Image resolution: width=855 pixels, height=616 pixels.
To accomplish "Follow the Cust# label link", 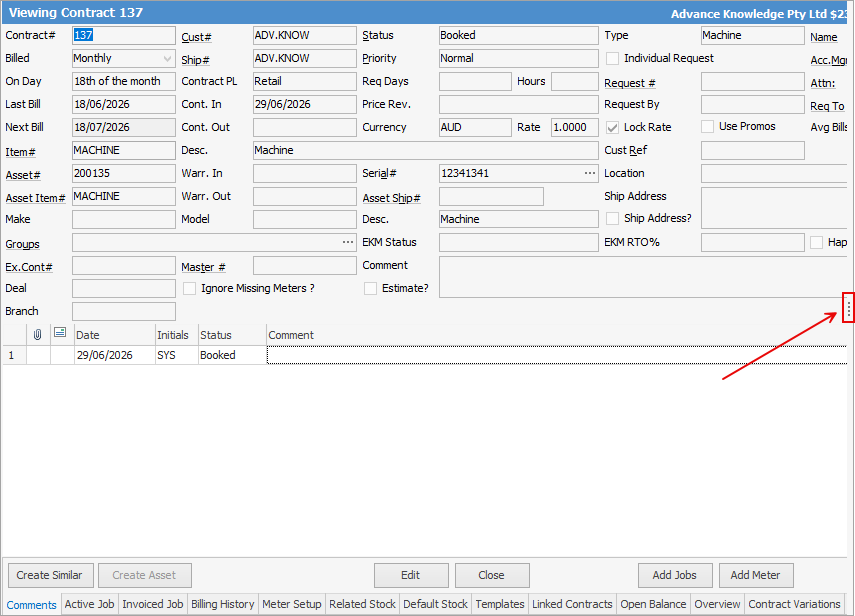I will (196, 37).
